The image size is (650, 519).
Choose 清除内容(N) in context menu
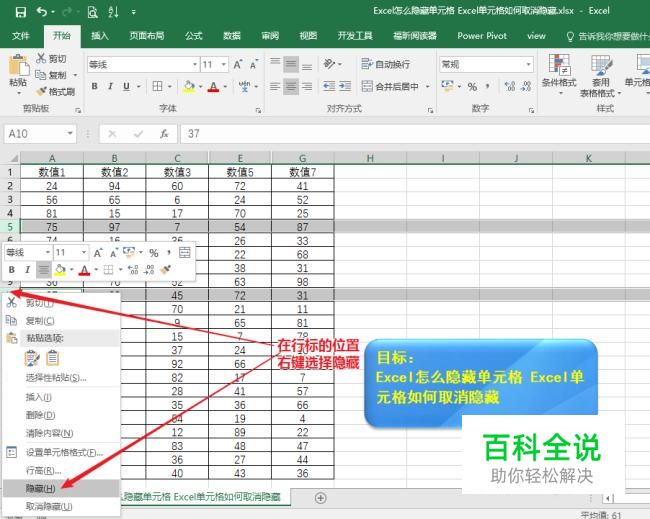tap(61, 433)
